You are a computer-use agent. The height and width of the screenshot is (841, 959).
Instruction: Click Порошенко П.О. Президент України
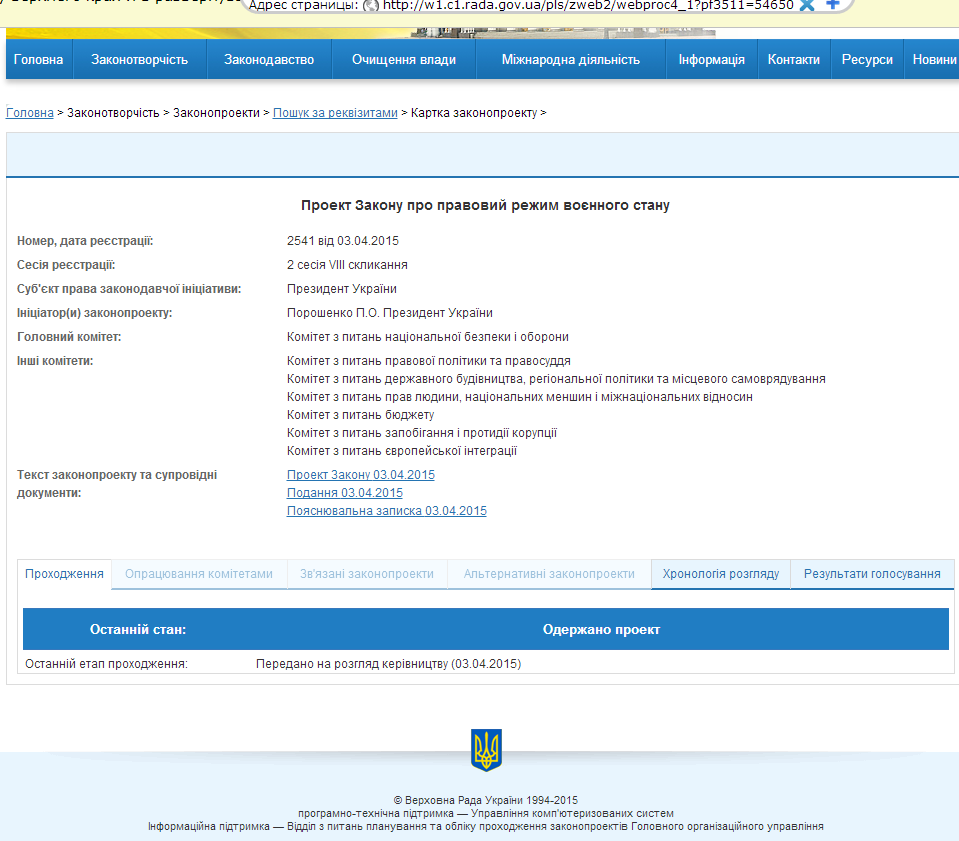tap(390, 313)
